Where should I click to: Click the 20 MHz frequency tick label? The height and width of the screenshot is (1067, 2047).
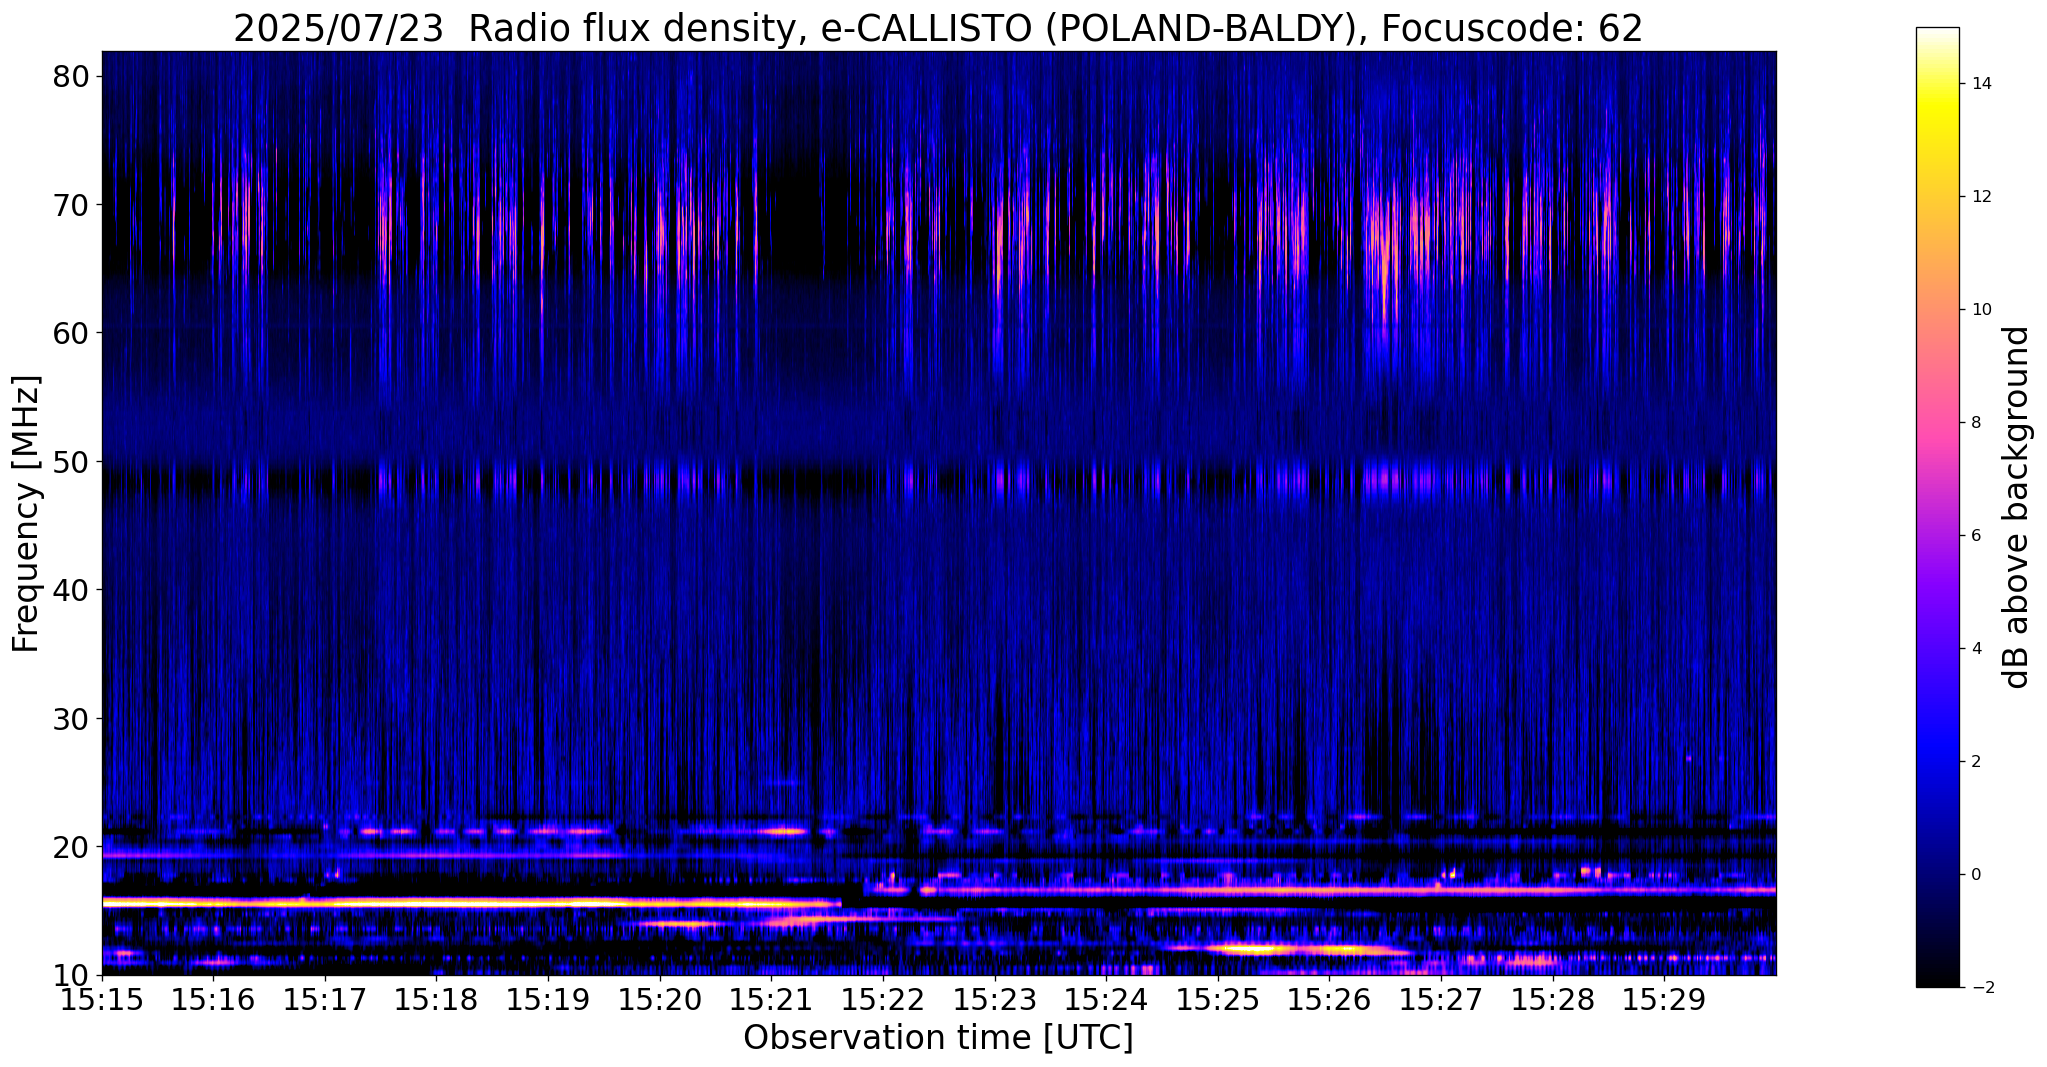(x=71, y=847)
